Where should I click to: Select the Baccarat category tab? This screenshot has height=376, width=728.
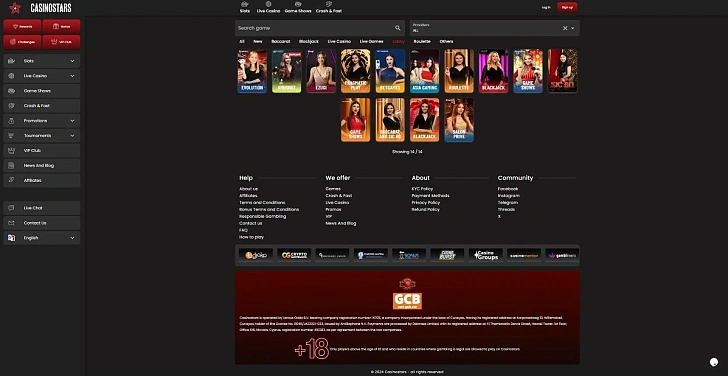click(280, 41)
